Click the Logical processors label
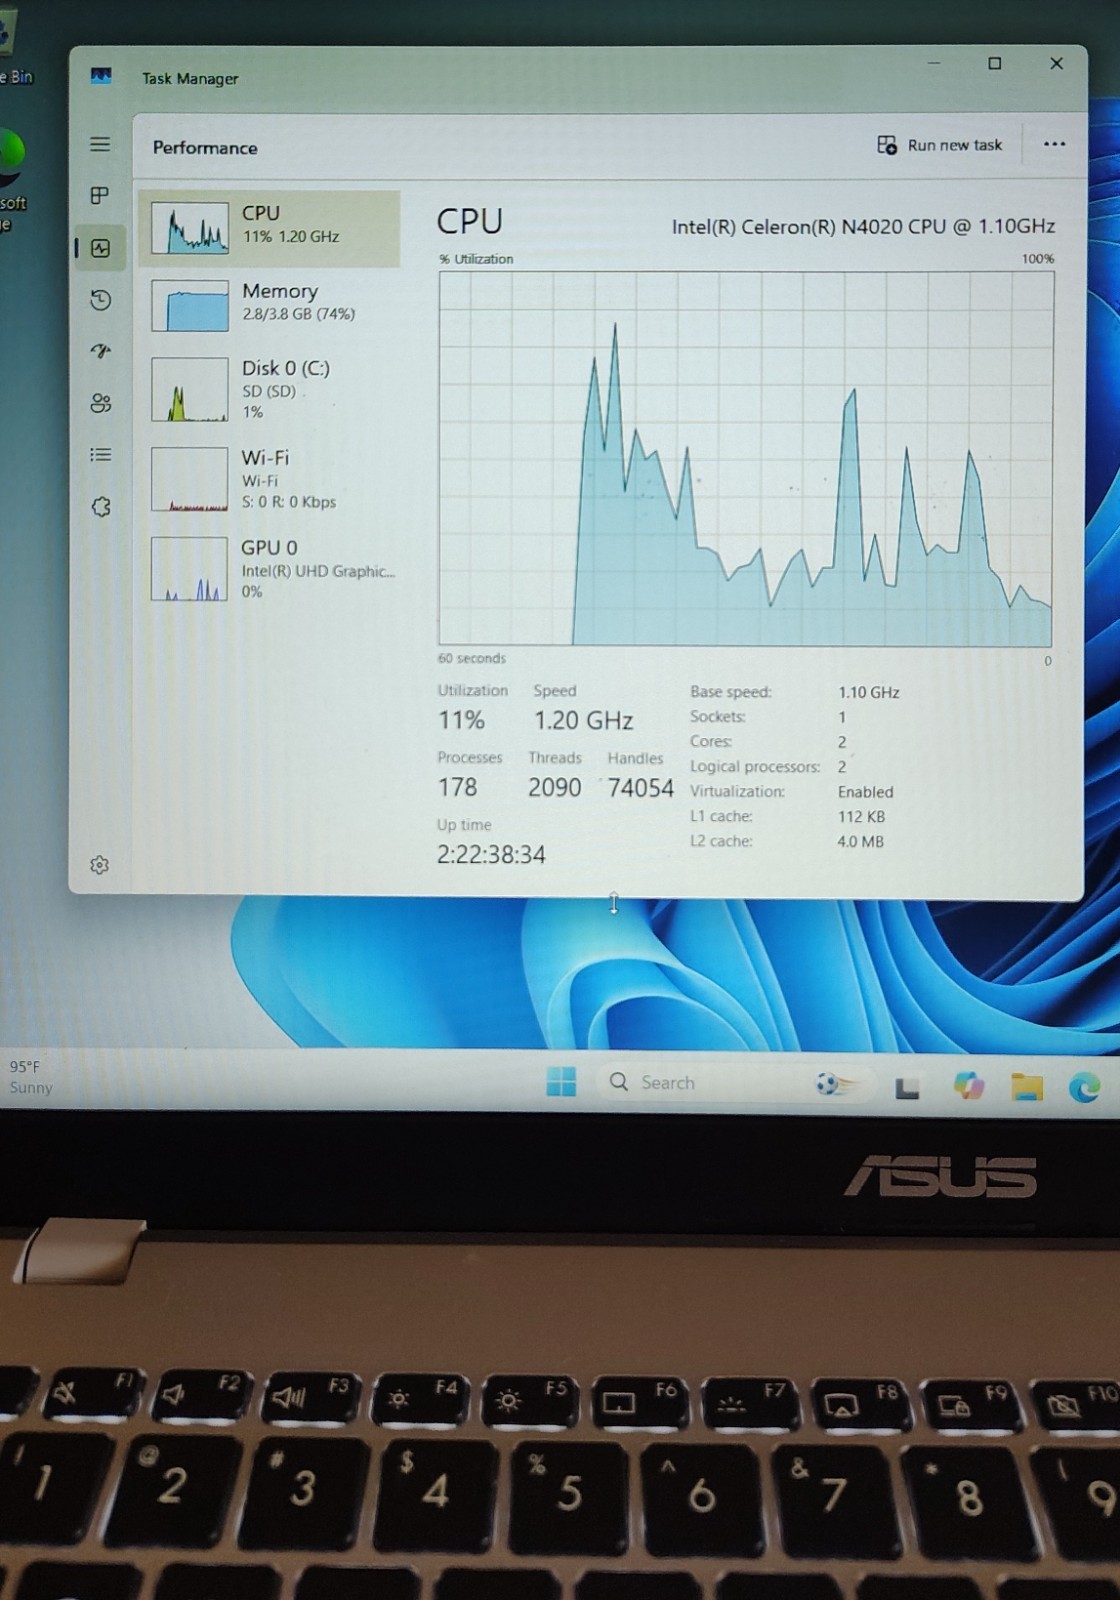This screenshot has width=1120, height=1600. click(x=755, y=767)
